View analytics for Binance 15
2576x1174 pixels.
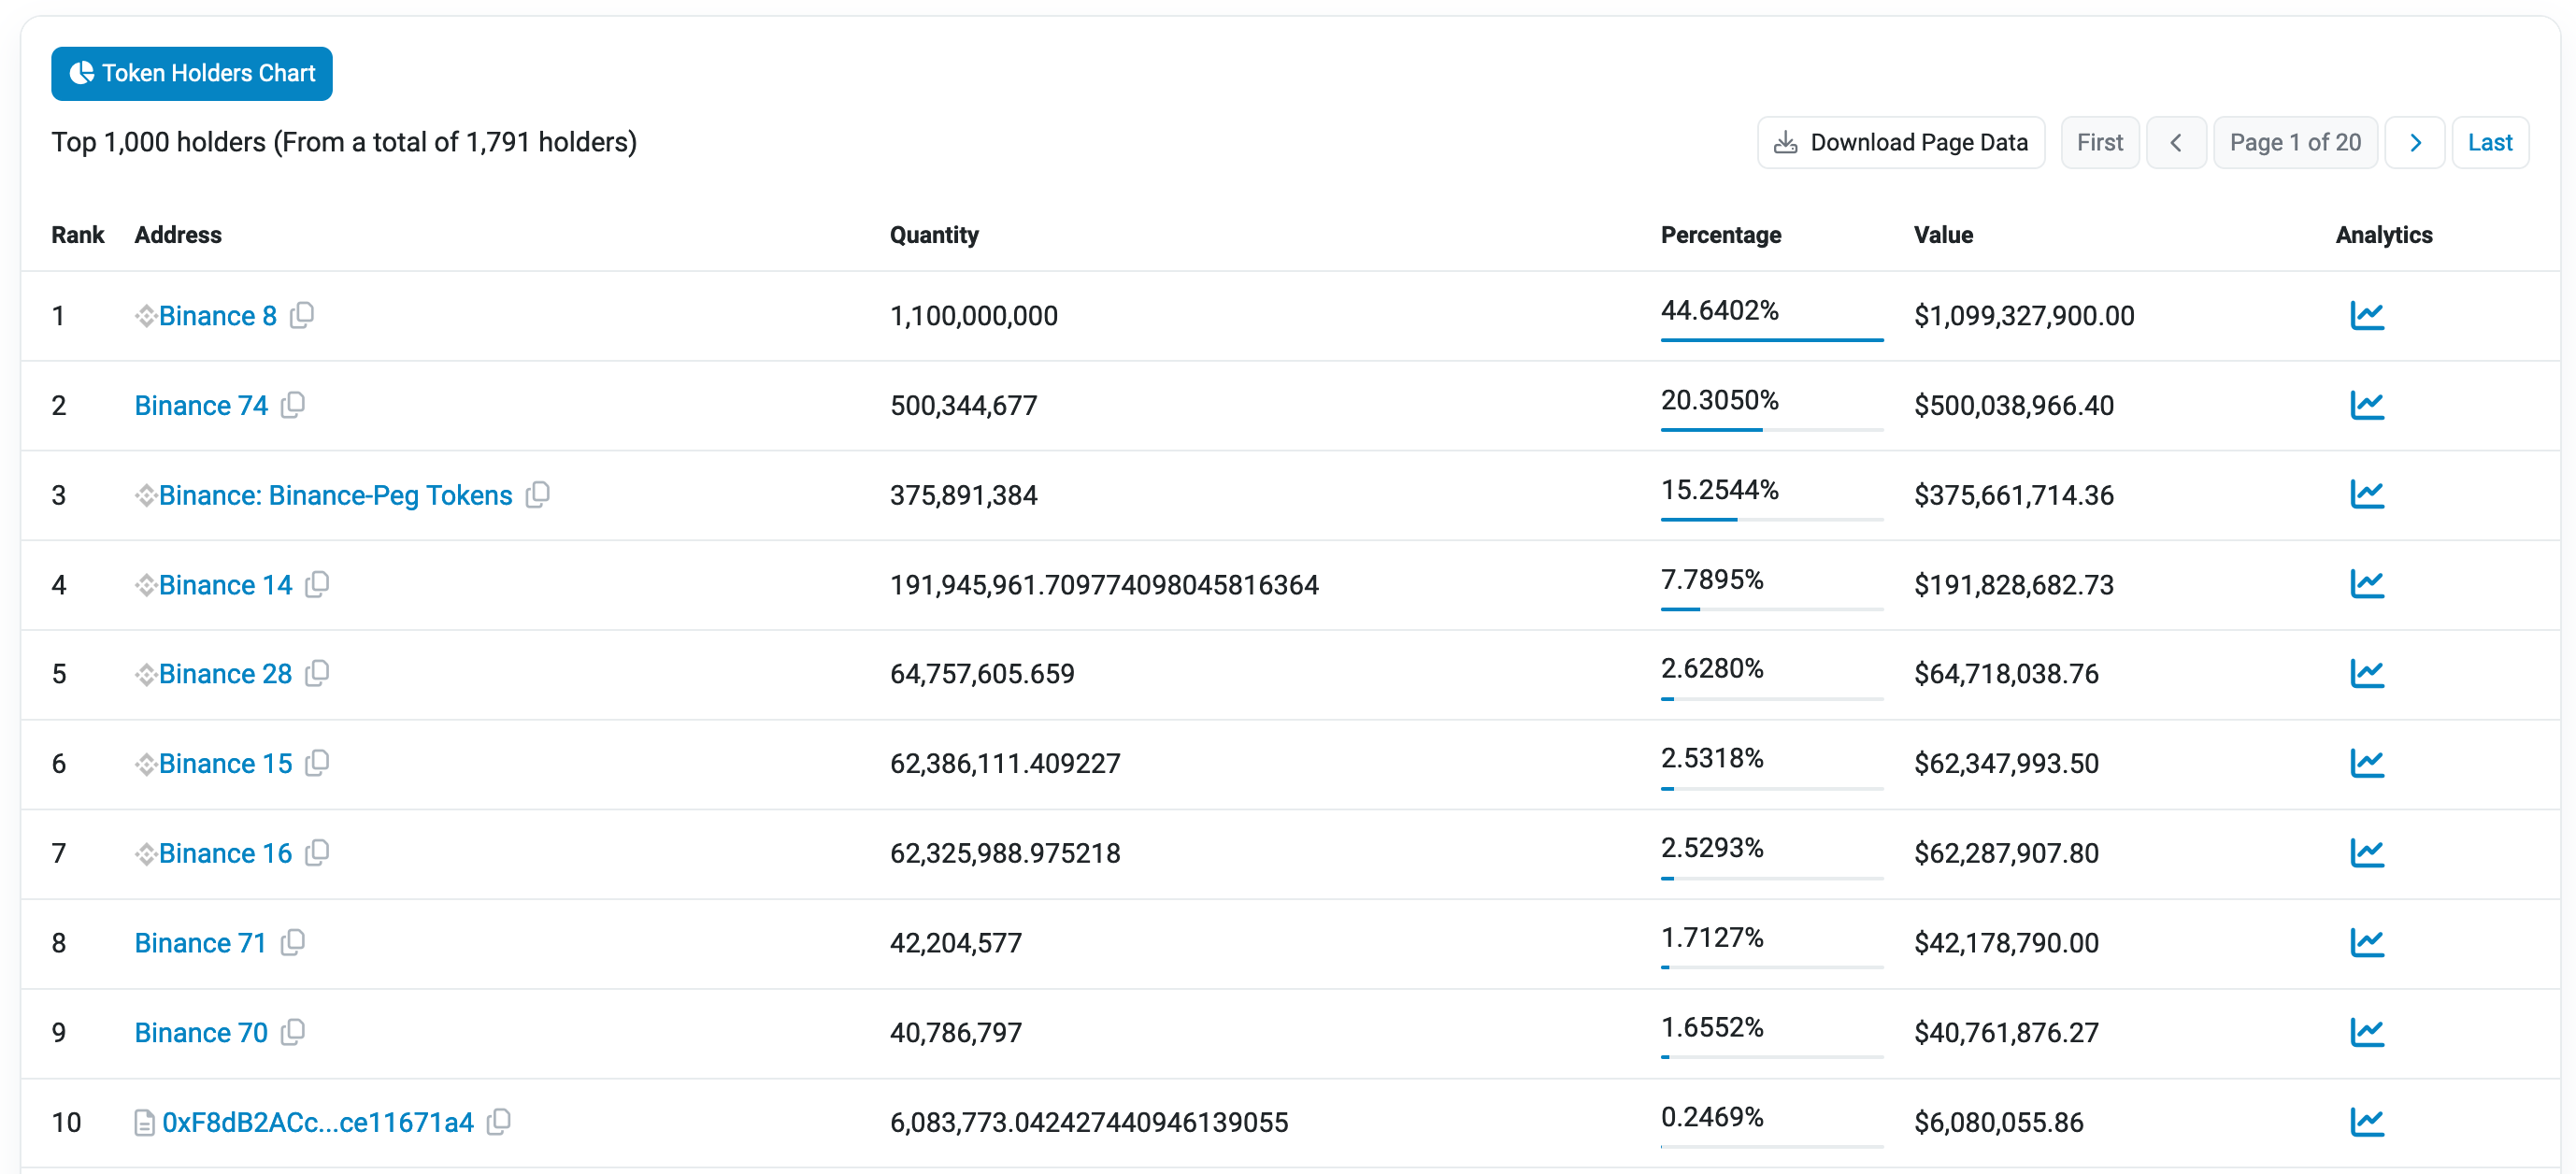click(x=2366, y=763)
